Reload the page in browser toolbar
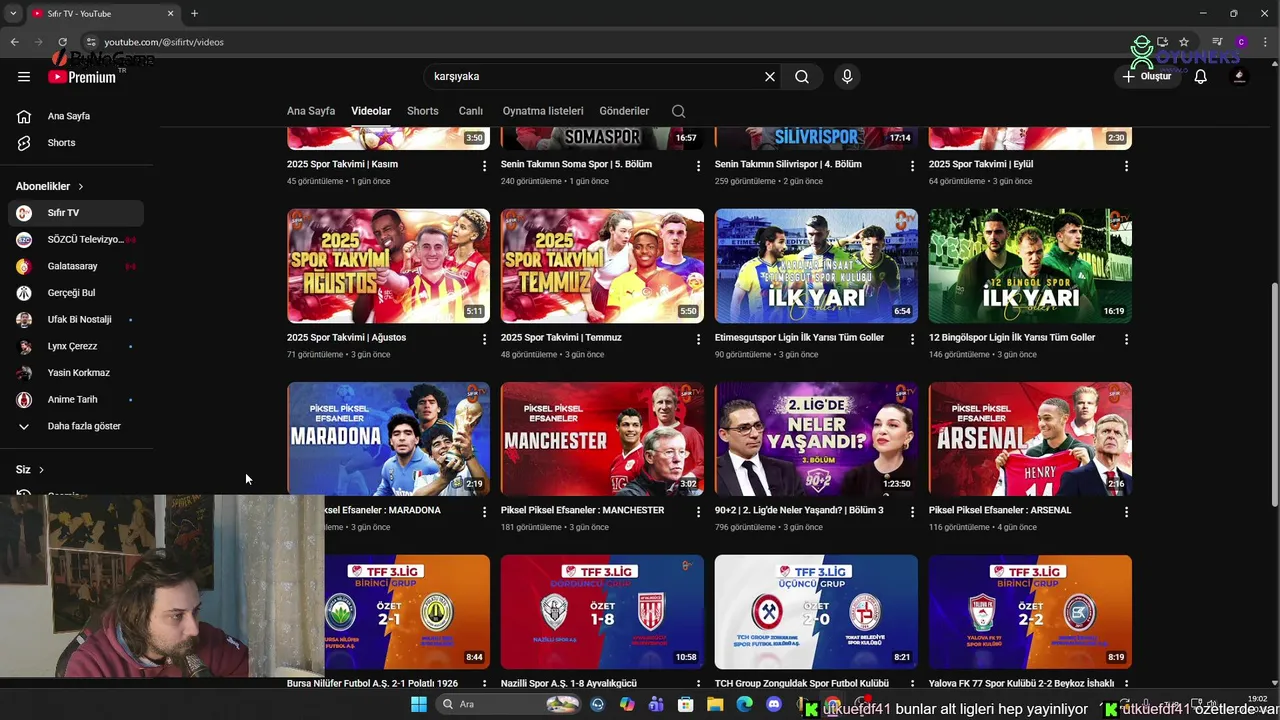This screenshot has height=720, width=1280. point(62,42)
